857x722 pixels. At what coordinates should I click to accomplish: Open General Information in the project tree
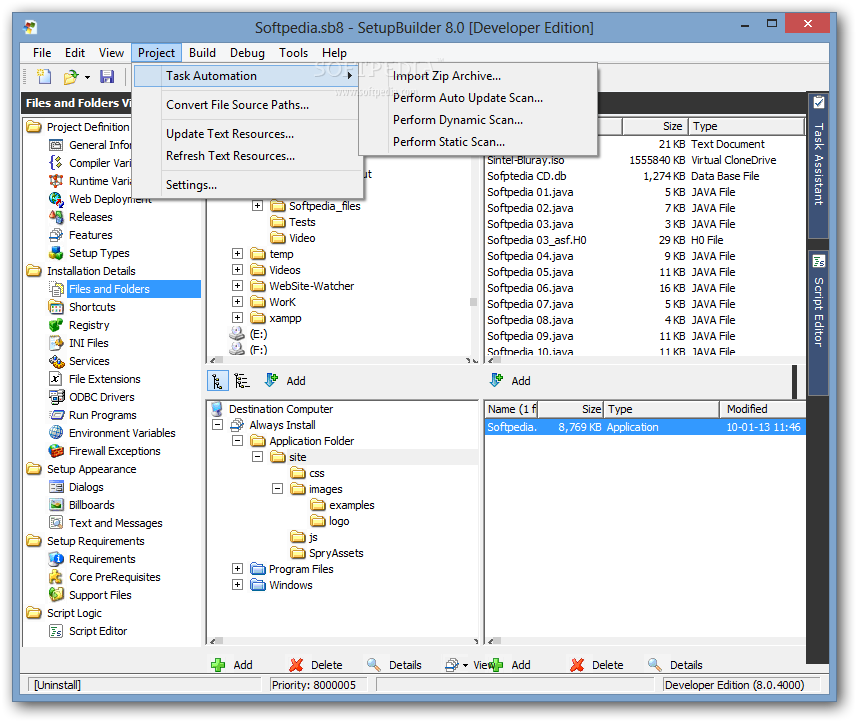click(x=99, y=145)
